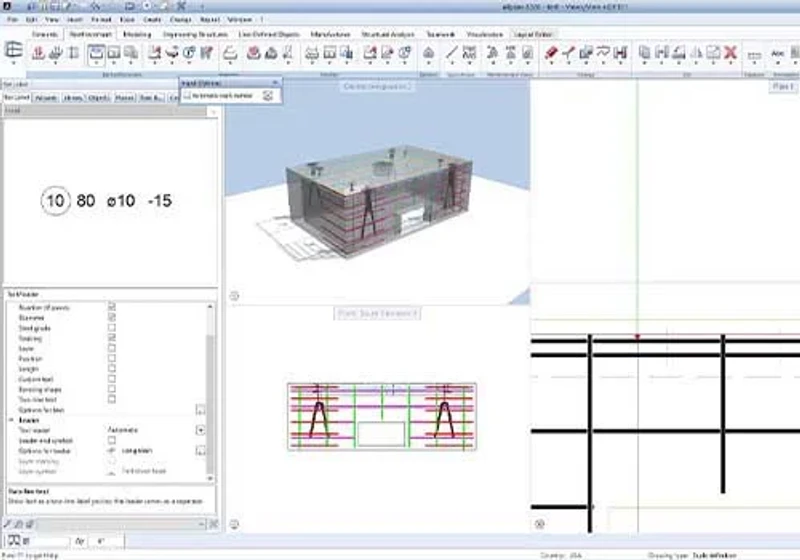Open the Options for text button
This screenshot has height=560, width=800.
201,410
